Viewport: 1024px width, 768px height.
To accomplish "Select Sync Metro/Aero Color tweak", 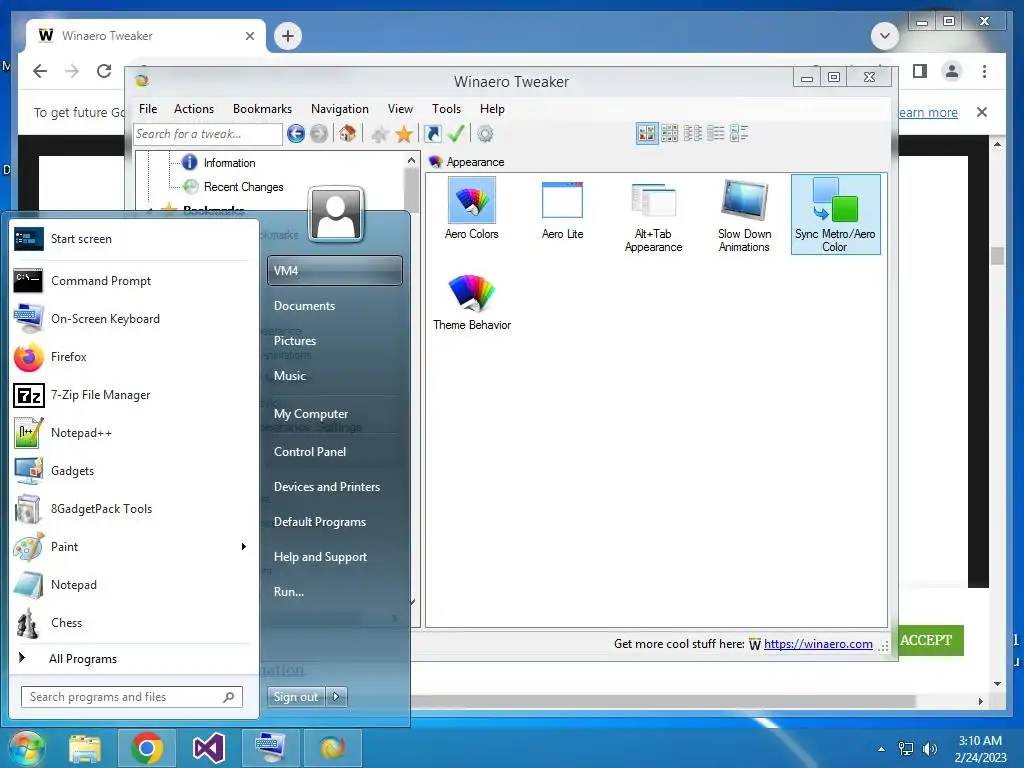I will tap(835, 214).
